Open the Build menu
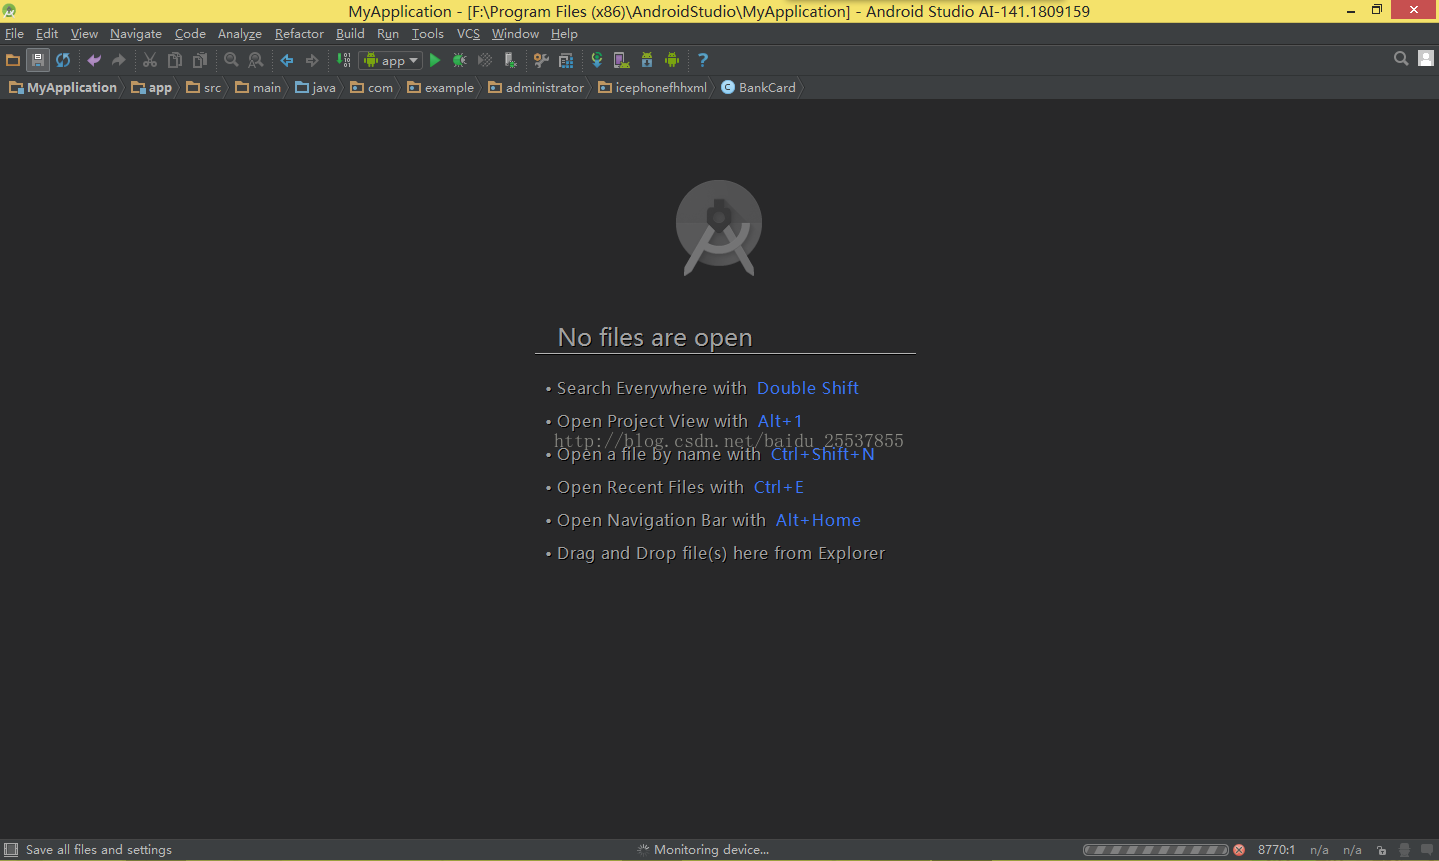 click(350, 34)
